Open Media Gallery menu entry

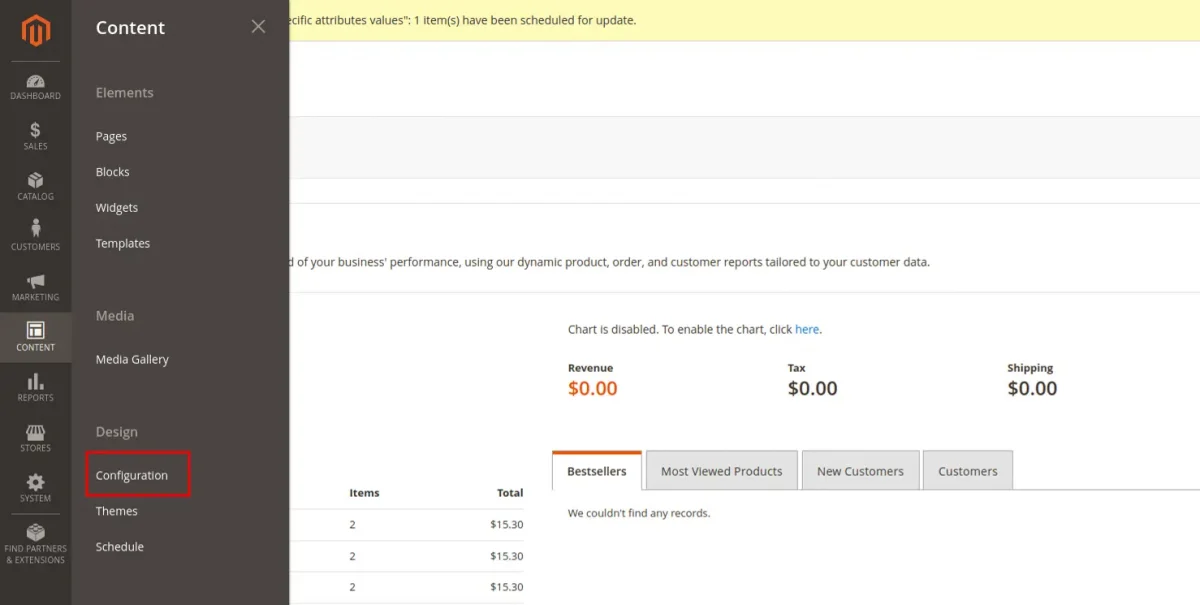pyautogui.click(x=132, y=359)
